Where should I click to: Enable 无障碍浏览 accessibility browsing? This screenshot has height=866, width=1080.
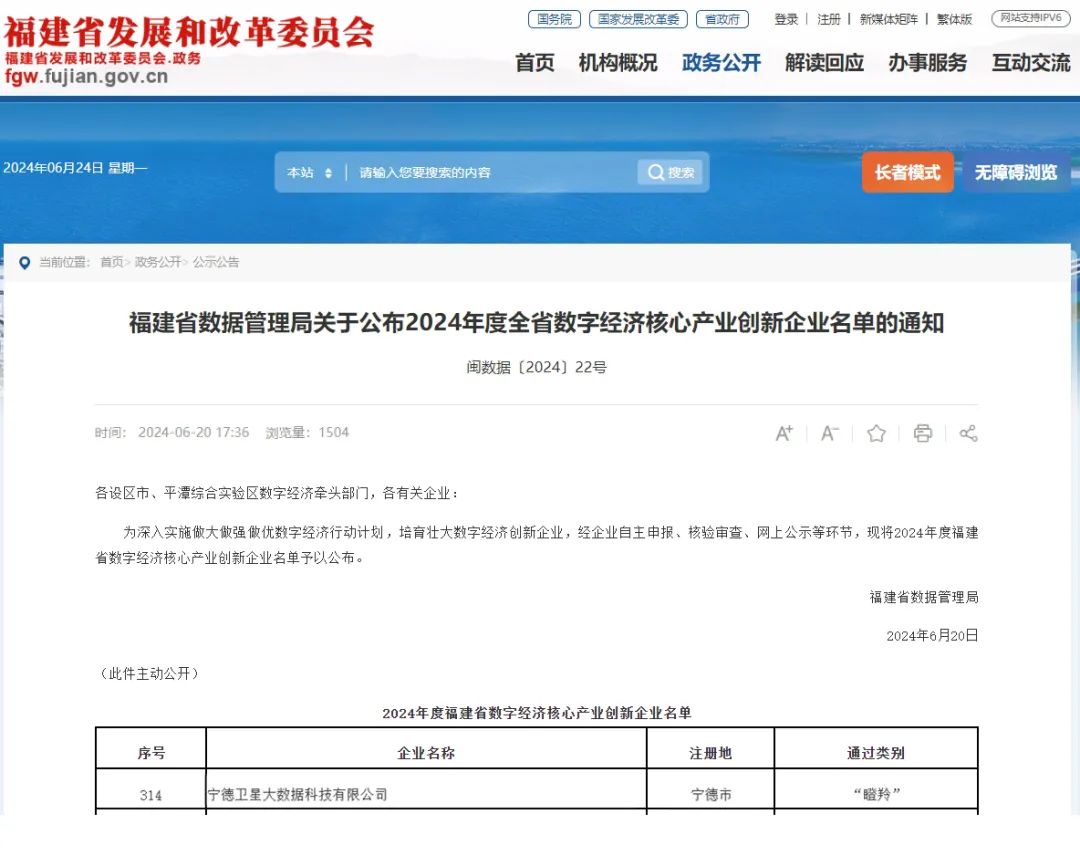1015,172
